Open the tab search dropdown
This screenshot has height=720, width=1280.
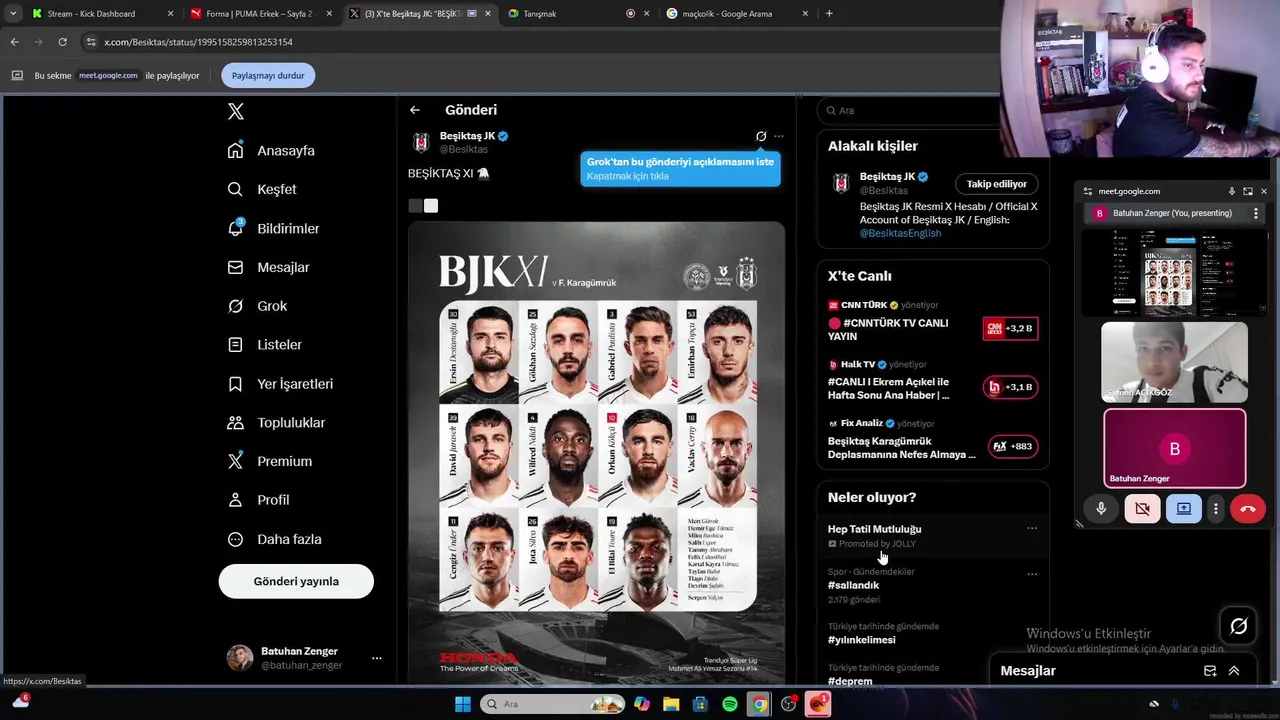point(13,14)
